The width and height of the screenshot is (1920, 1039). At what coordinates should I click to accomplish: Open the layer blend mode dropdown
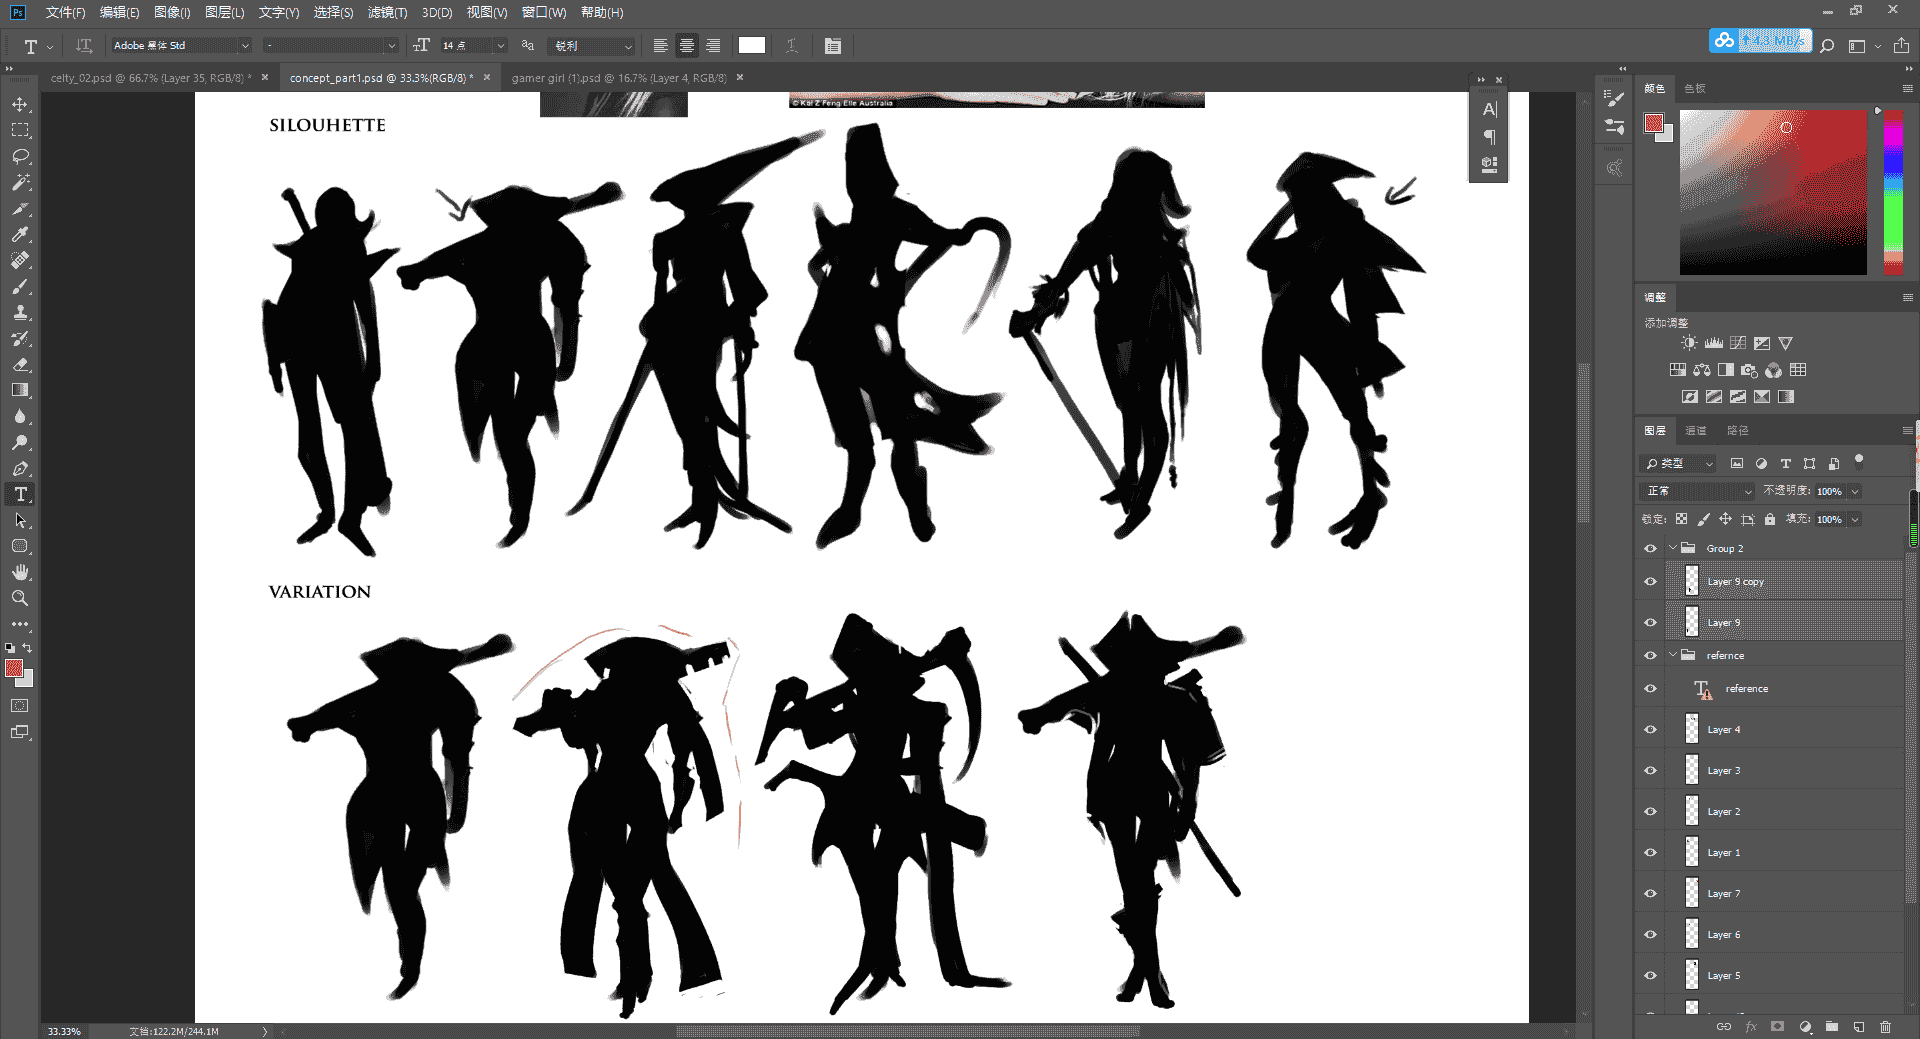click(x=1698, y=491)
